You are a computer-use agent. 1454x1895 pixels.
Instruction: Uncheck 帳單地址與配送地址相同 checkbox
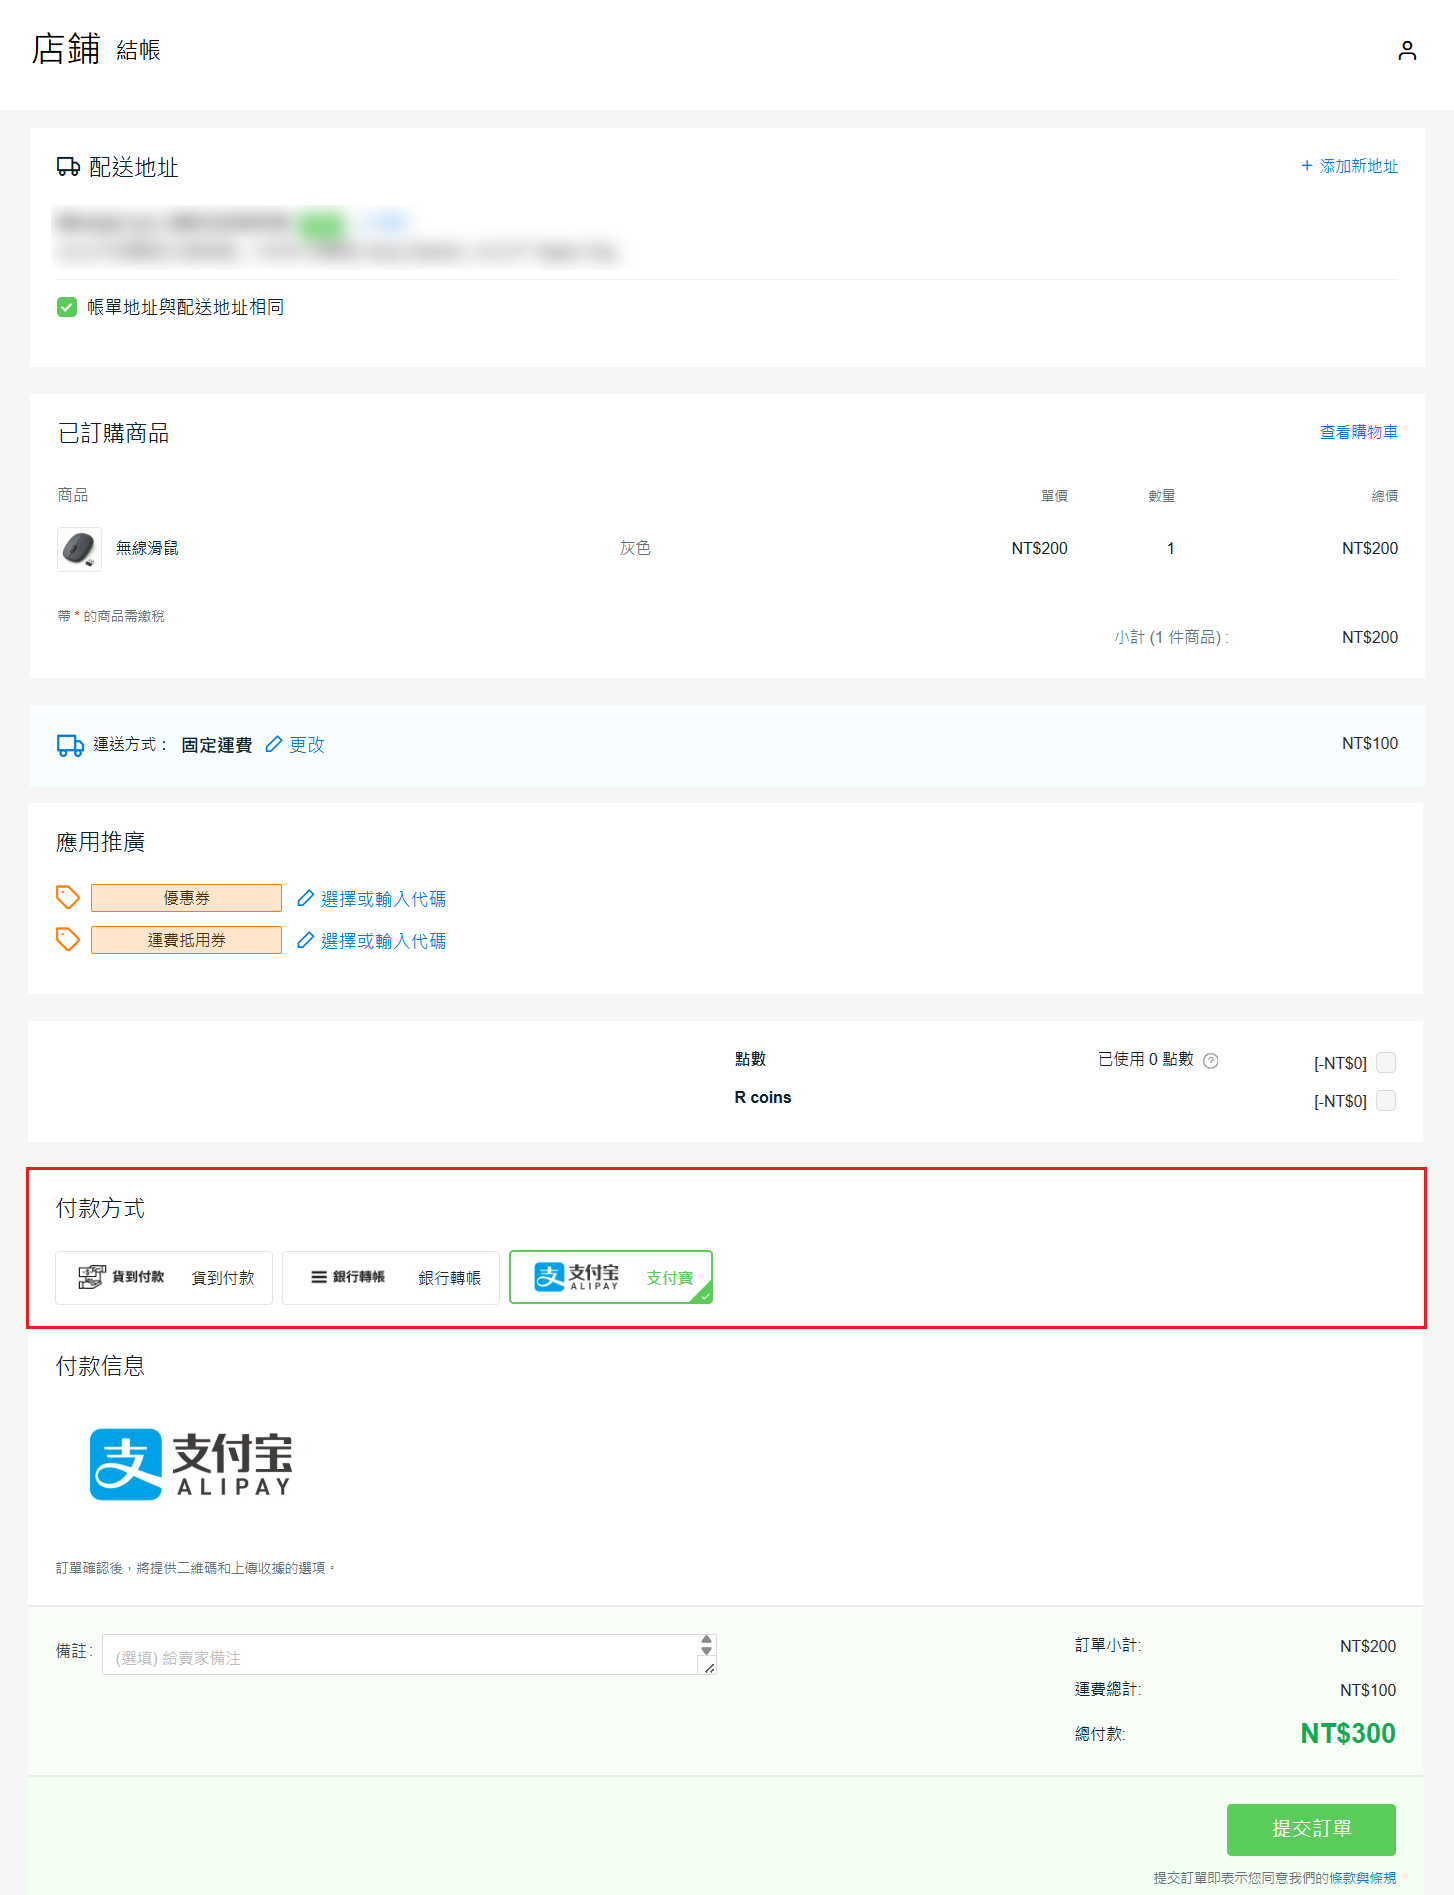point(67,307)
